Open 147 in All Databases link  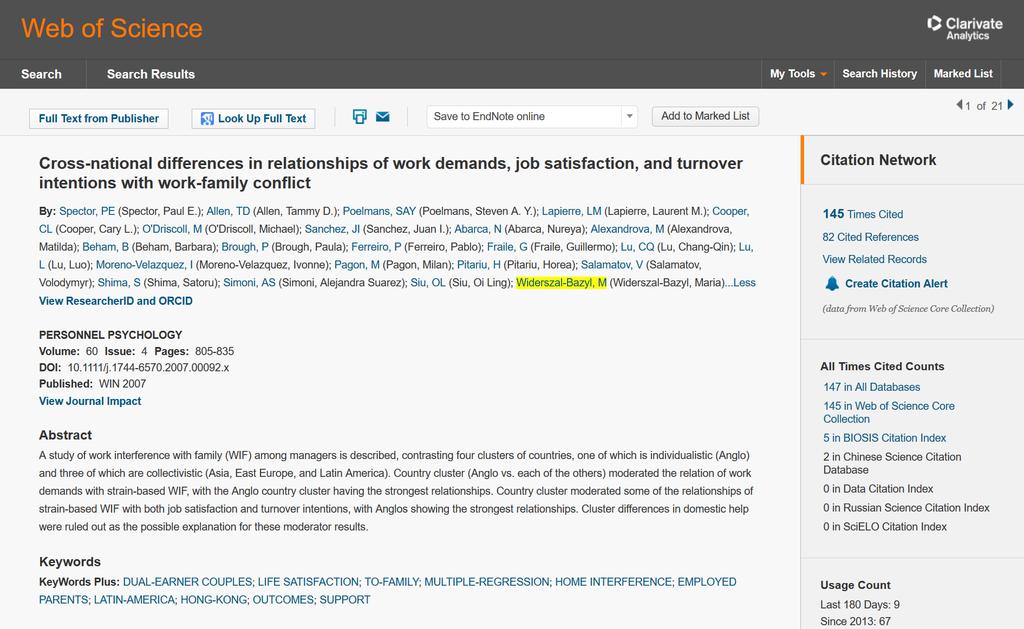pyautogui.click(x=872, y=387)
